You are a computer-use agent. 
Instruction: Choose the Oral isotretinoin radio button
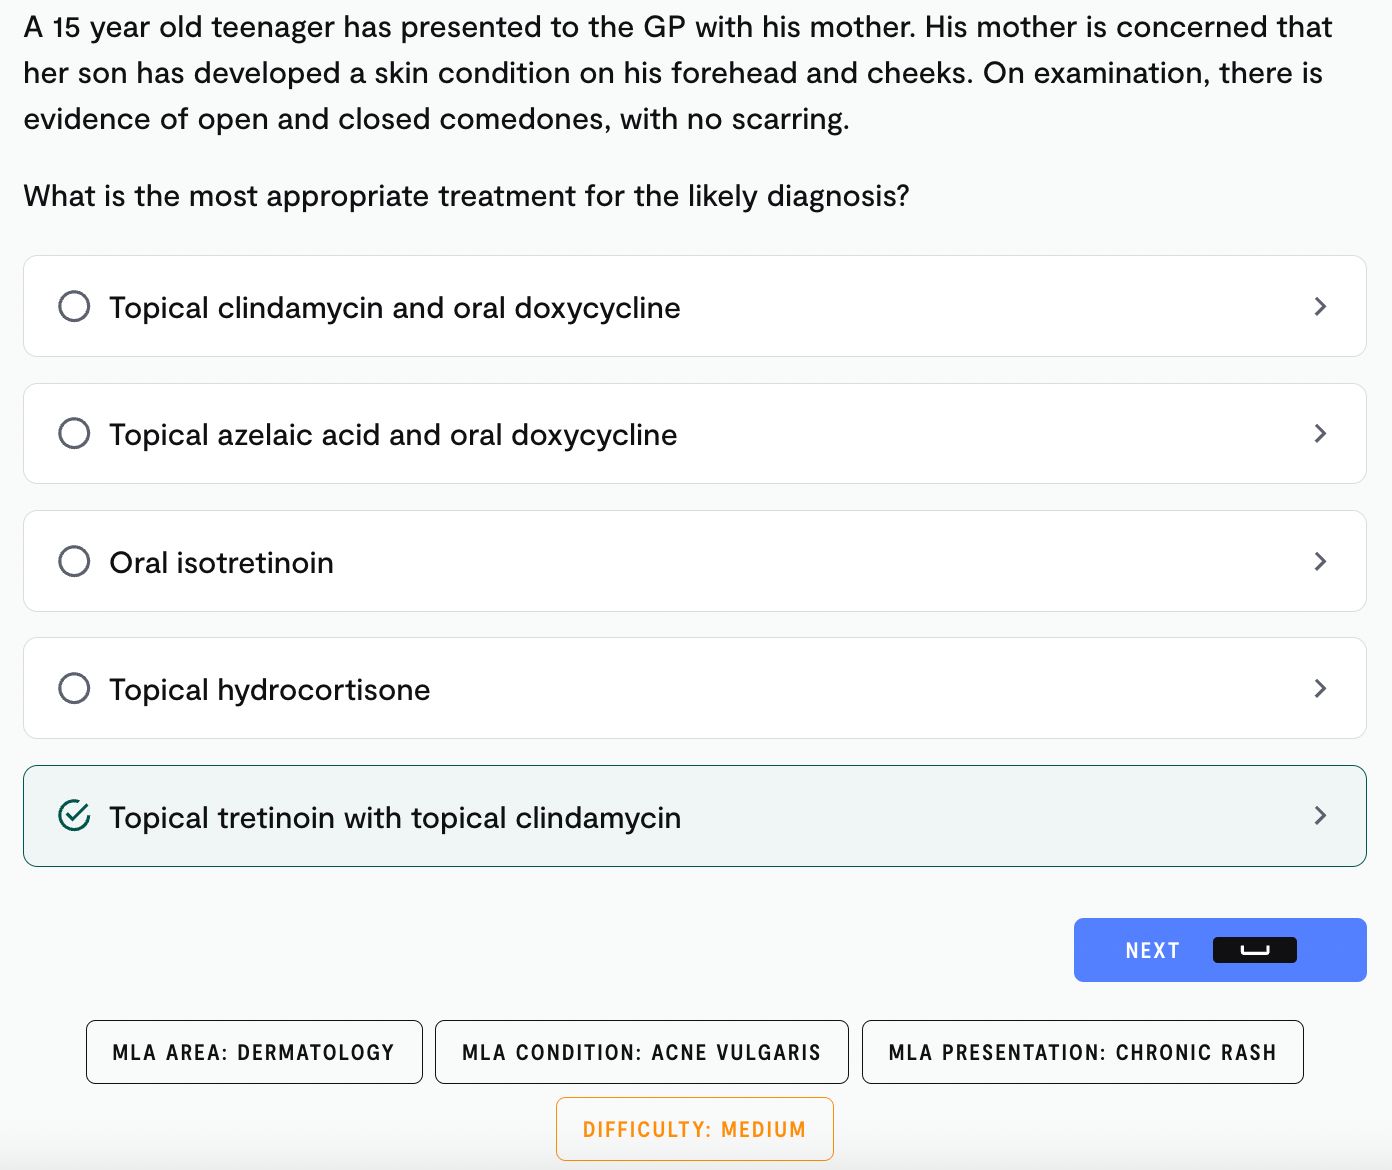tap(74, 561)
